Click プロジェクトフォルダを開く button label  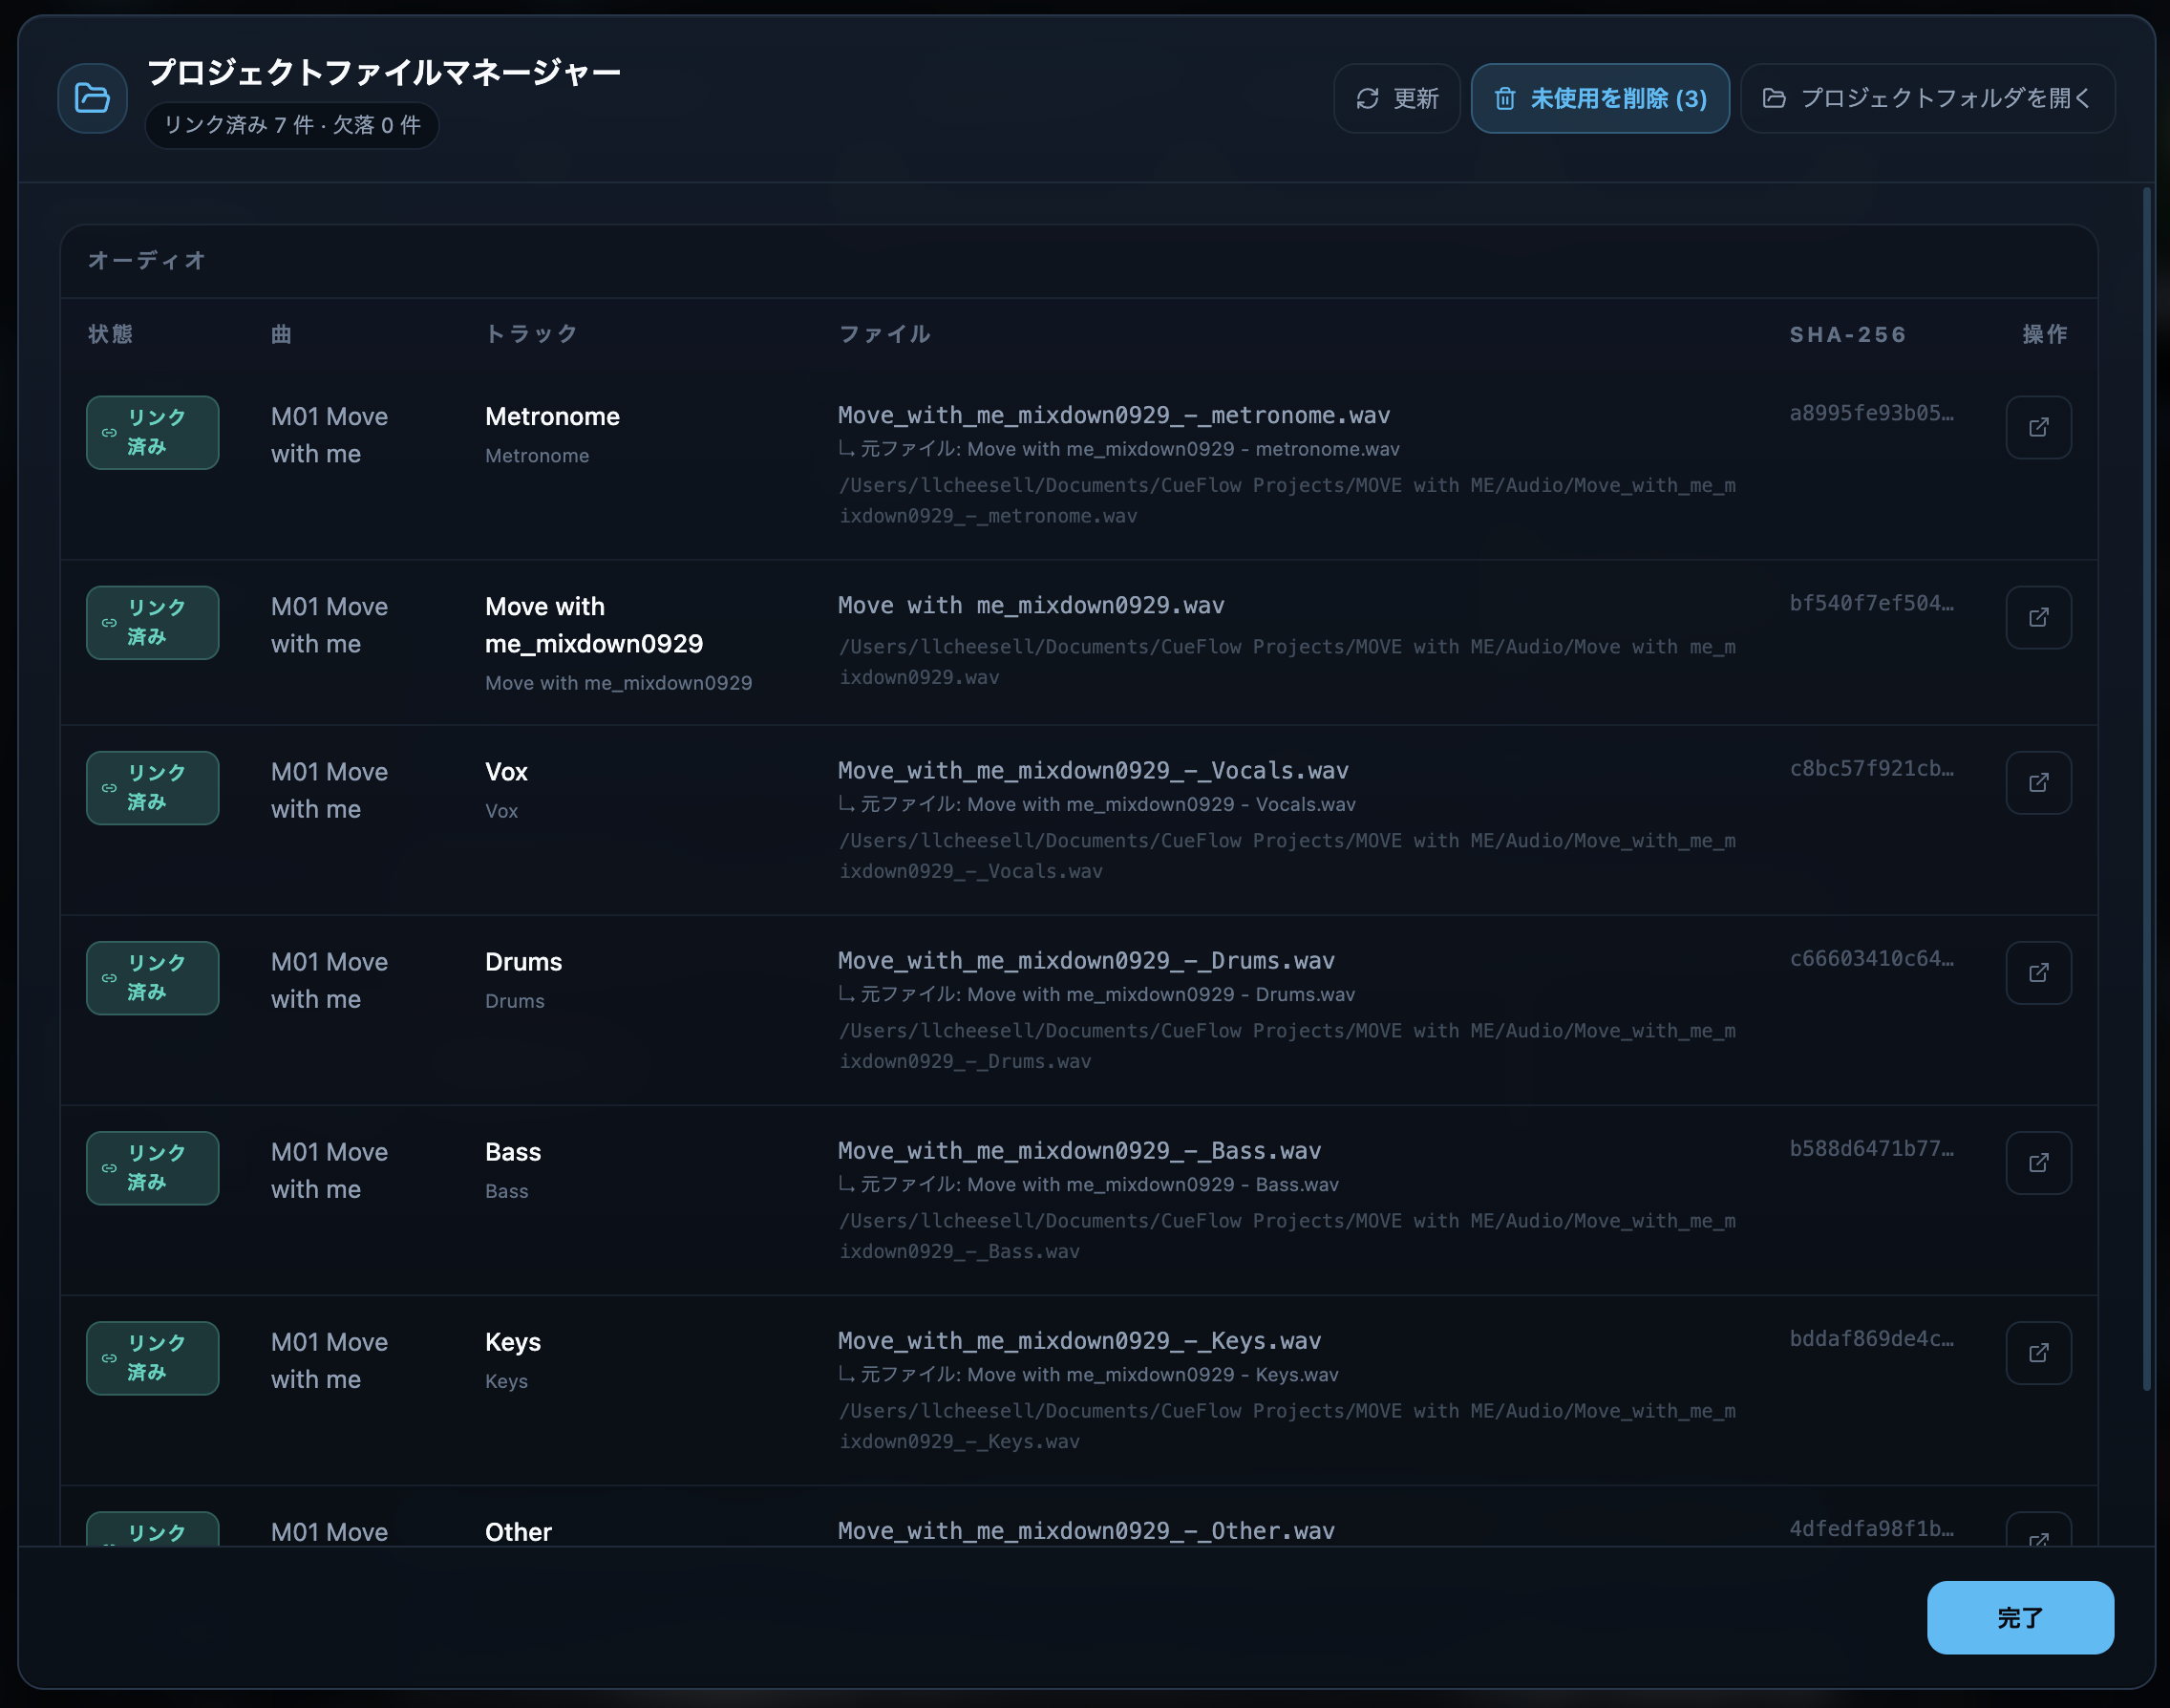coord(1947,98)
